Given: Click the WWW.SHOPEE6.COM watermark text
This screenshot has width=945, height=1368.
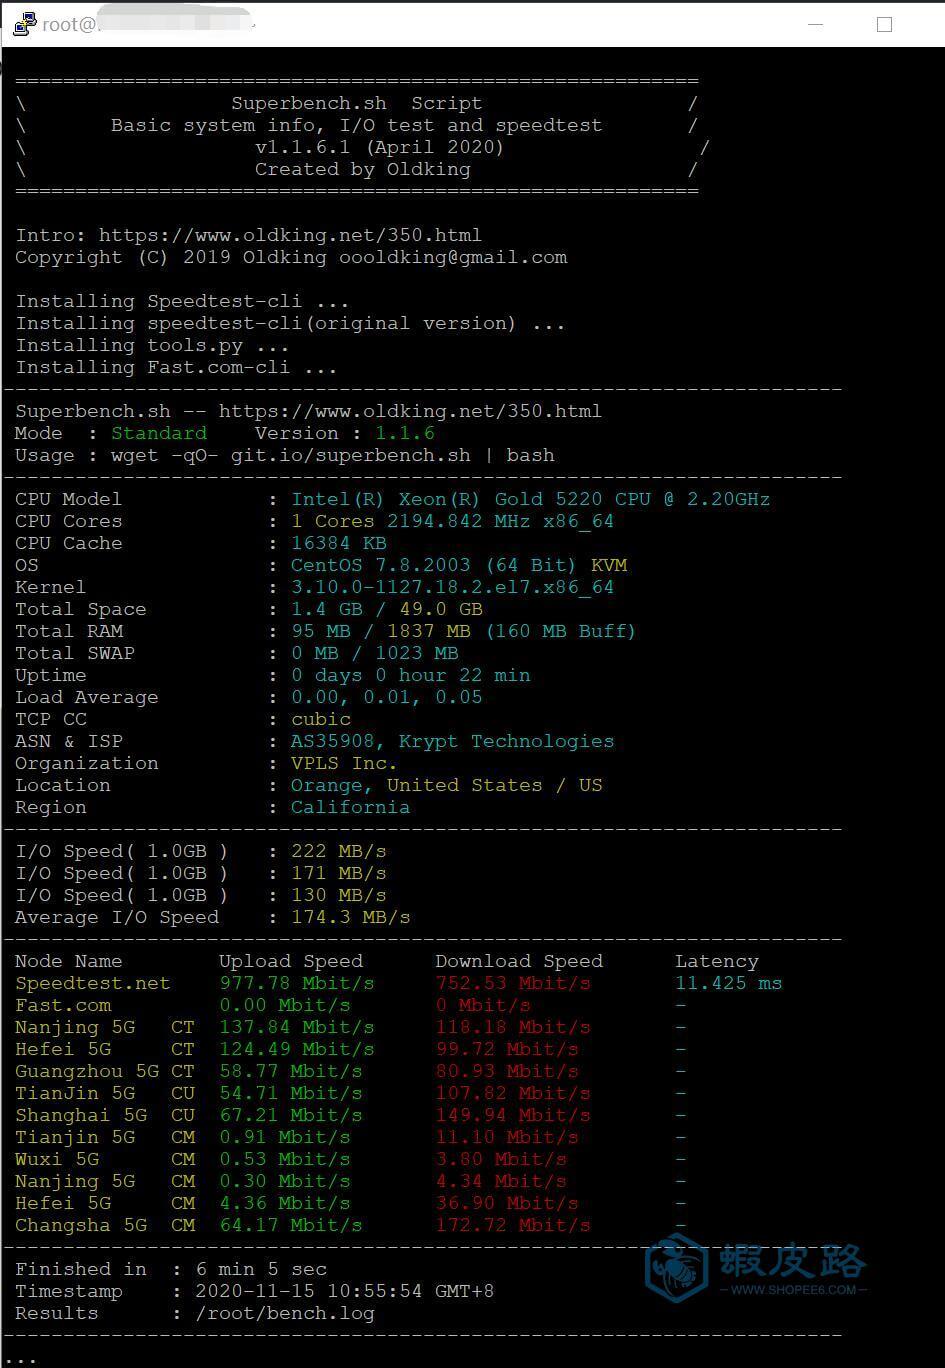Looking at the screenshot, I should (x=792, y=1290).
